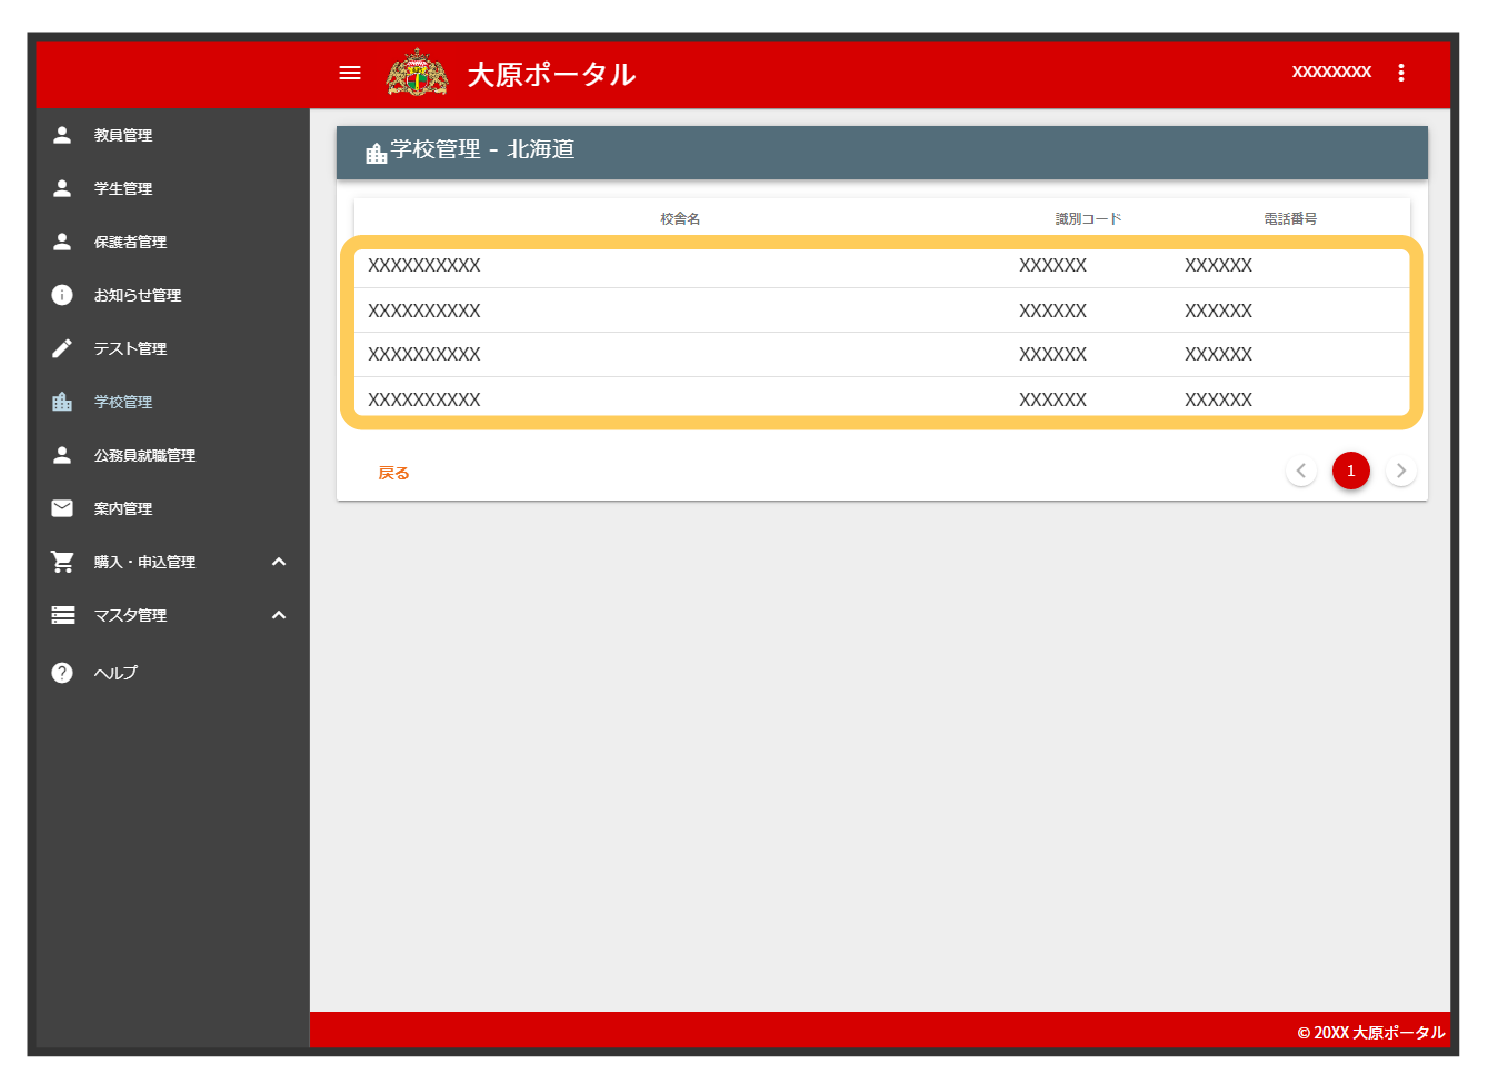The image size is (1487, 1088).
Task: Go to 案内管理 menu entry
Action: tap(123, 508)
